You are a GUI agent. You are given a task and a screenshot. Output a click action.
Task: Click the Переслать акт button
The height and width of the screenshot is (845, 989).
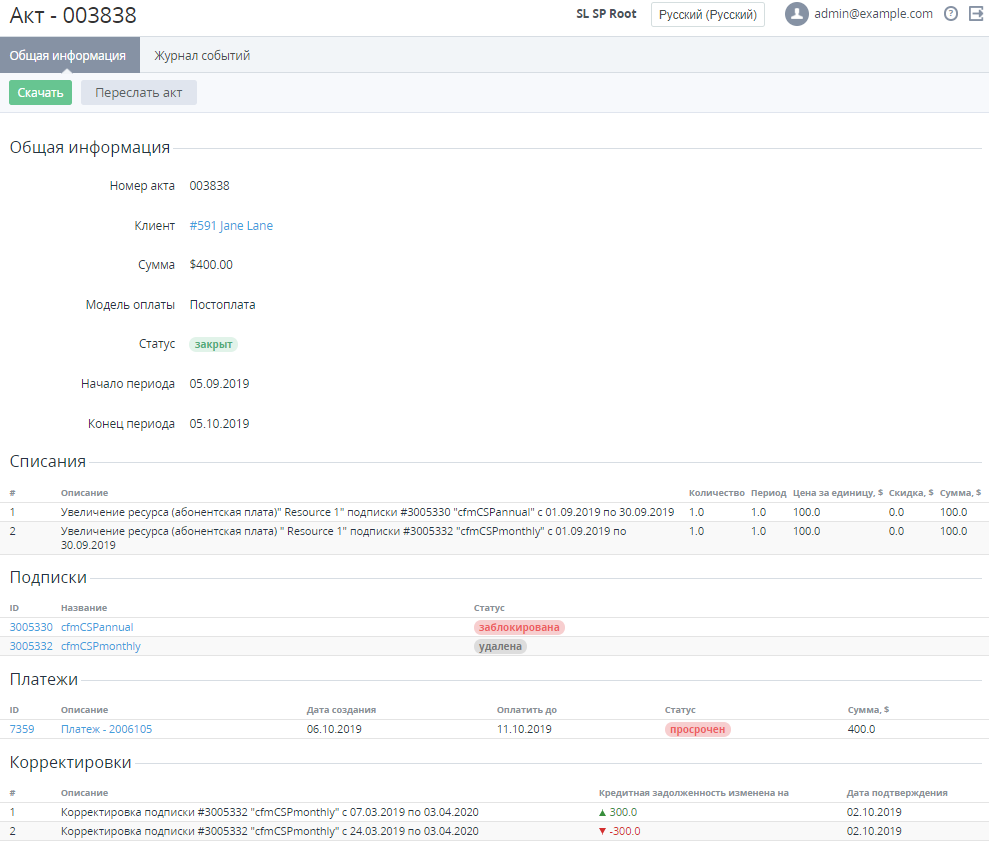click(x=139, y=93)
